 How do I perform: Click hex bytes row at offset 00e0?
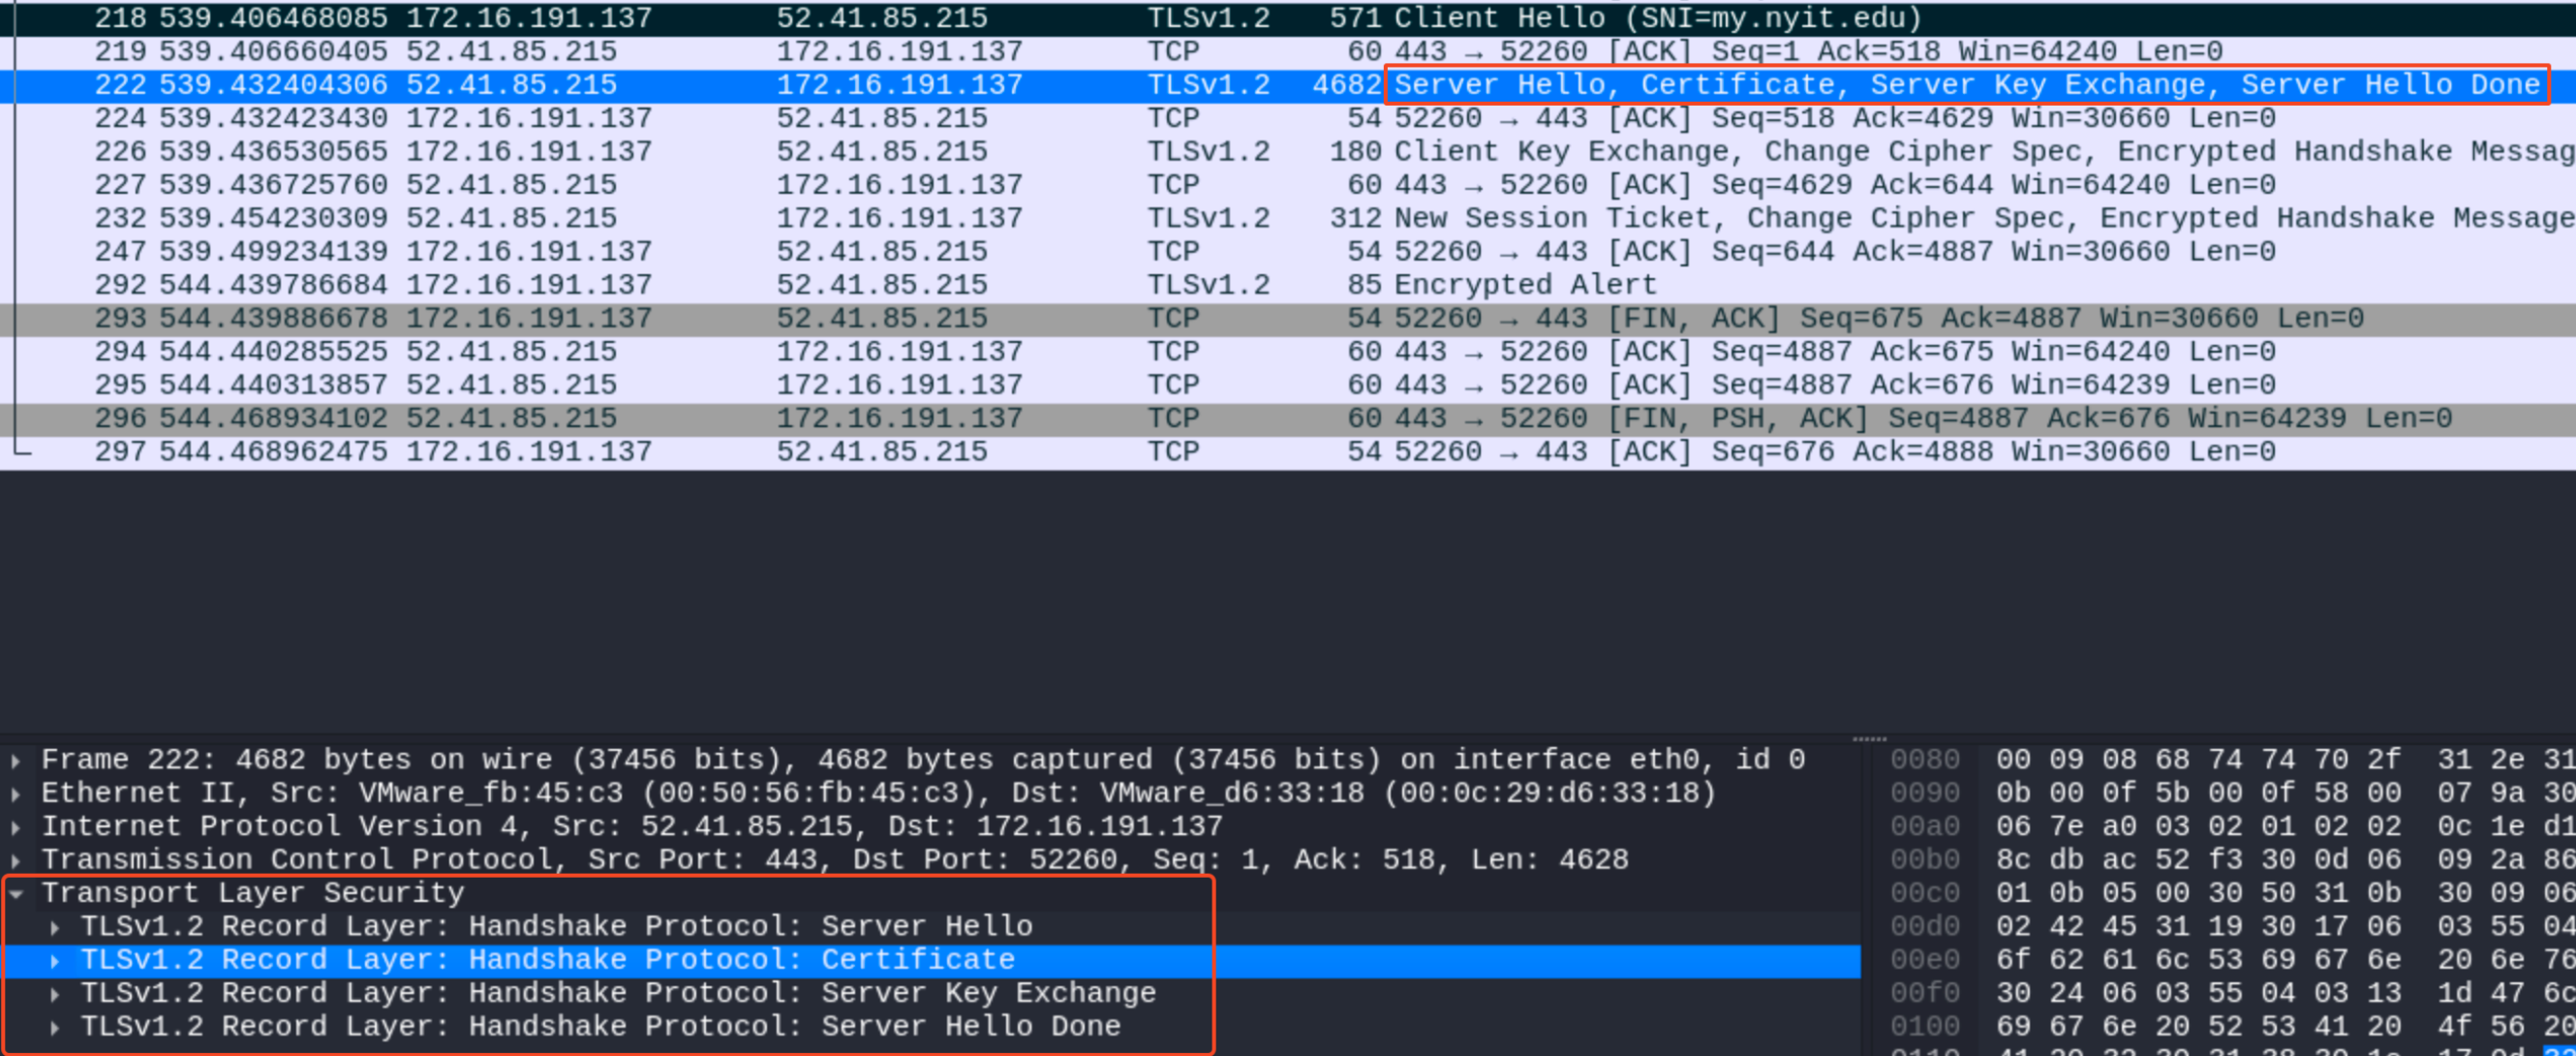coord(2198,960)
